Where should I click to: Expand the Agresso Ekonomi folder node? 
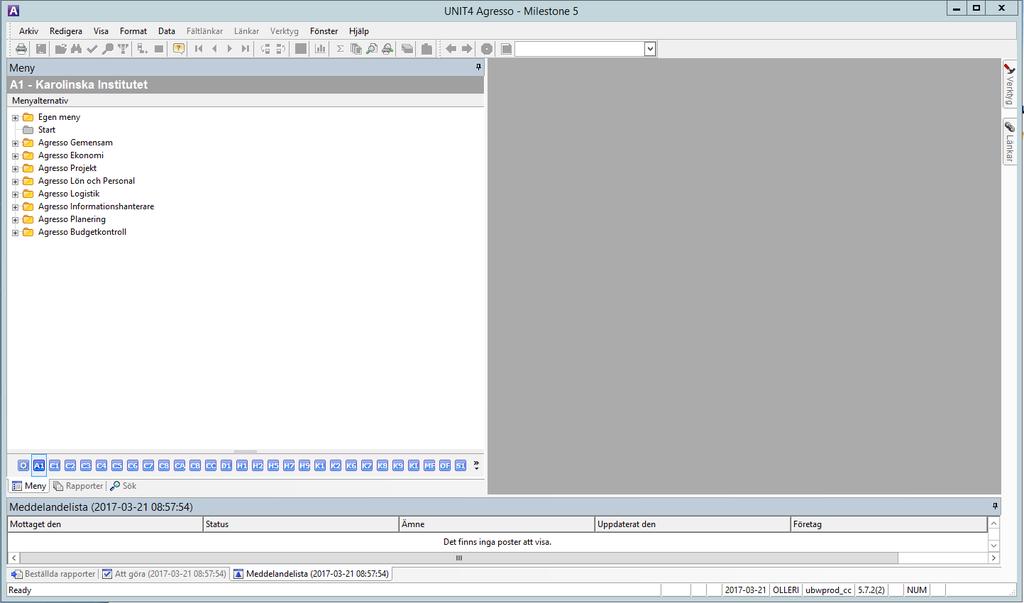coord(15,156)
